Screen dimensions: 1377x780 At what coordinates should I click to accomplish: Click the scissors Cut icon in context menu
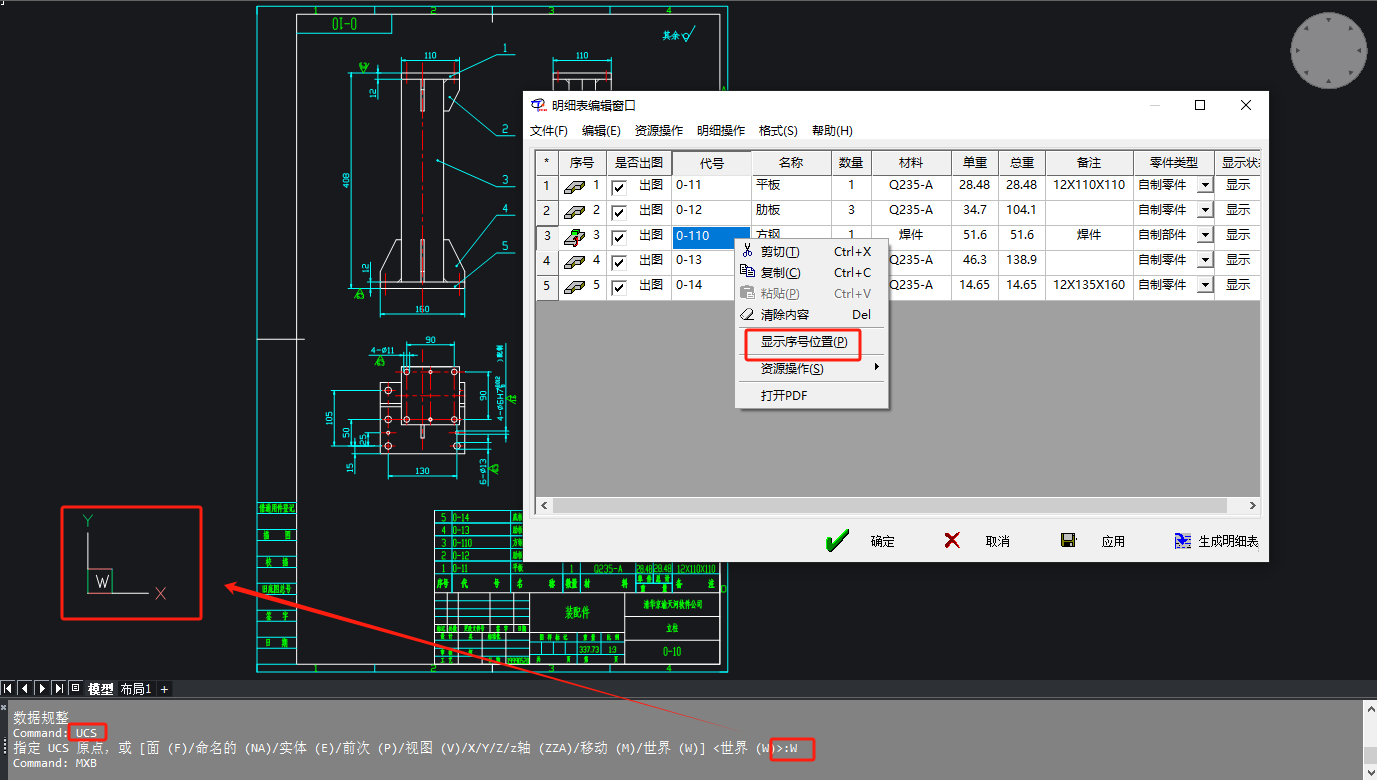click(746, 251)
